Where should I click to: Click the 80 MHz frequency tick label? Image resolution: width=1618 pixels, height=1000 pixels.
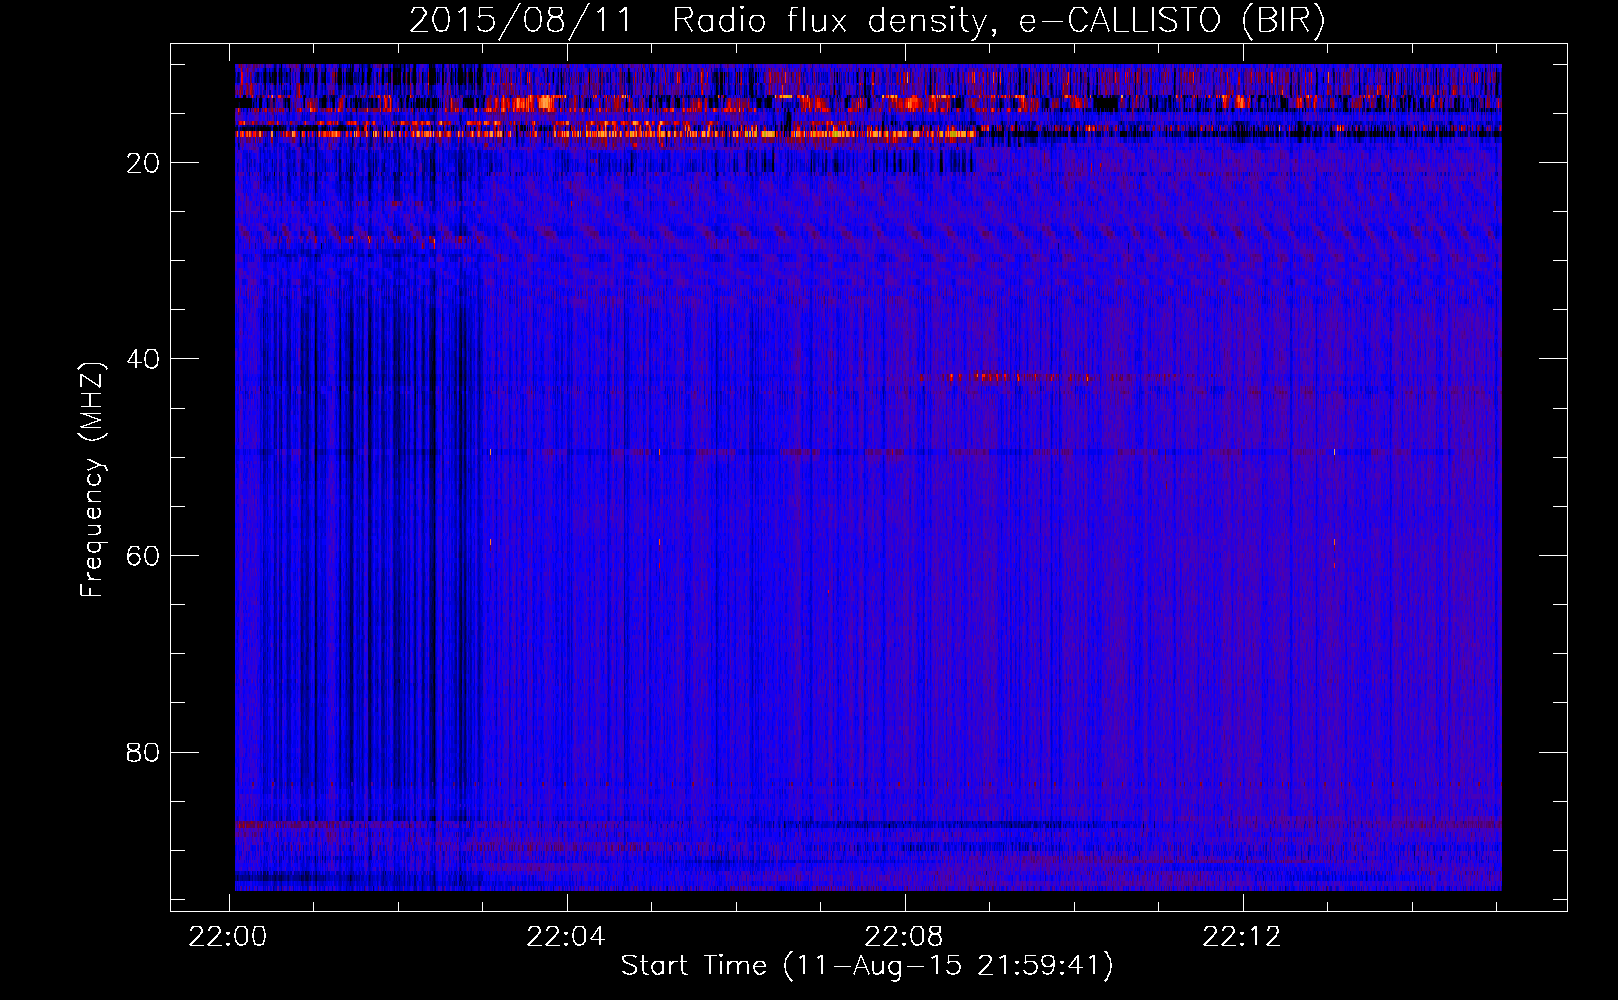pyautogui.click(x=143, y=753)
